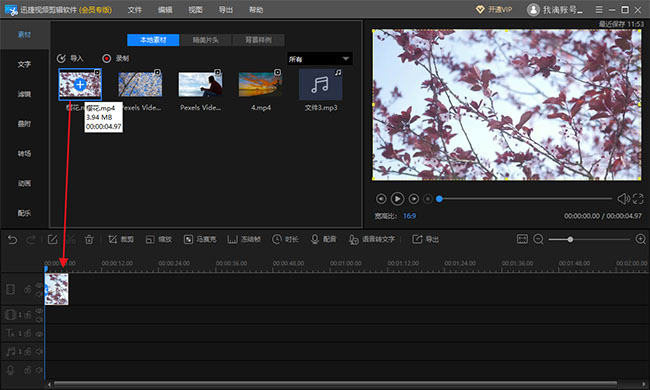Viewport: 650px width, 390px height.
Task: Select the second video thumbnail Pexels Vide...
Action: (140, 84)
